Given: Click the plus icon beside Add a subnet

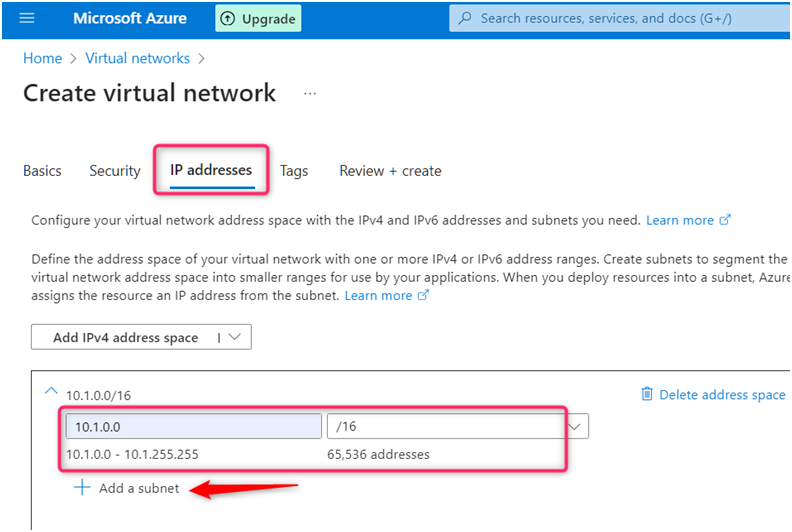Looking at the screenshot, I should [82, 488].
